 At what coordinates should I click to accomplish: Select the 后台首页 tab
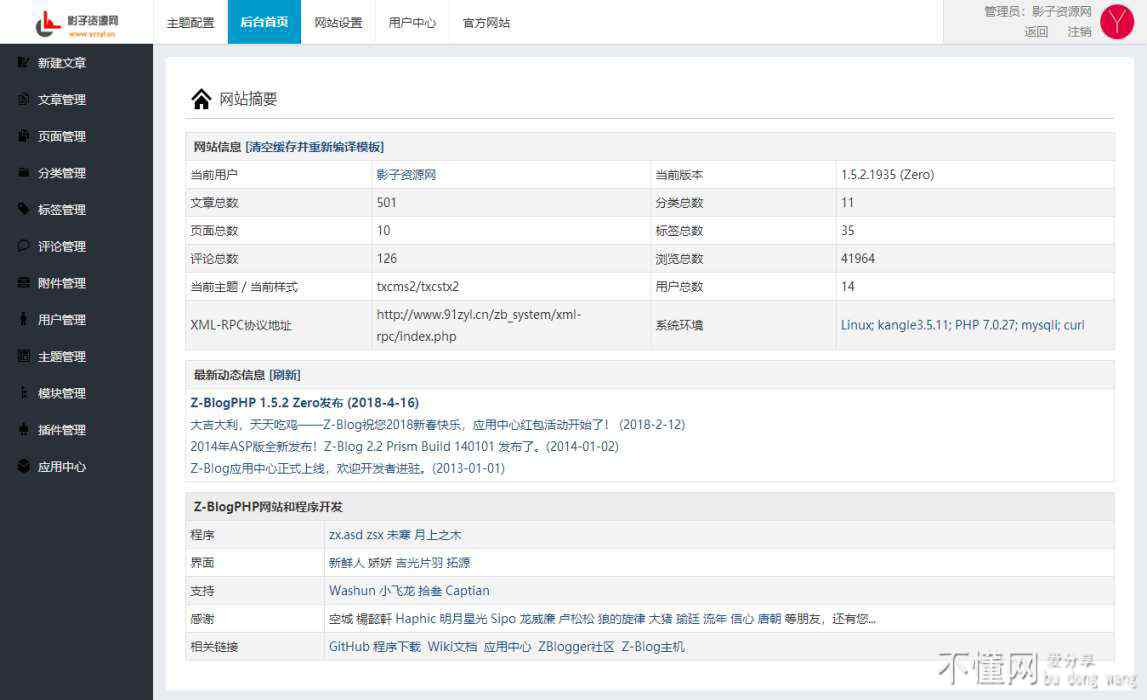tap(264, 22)
